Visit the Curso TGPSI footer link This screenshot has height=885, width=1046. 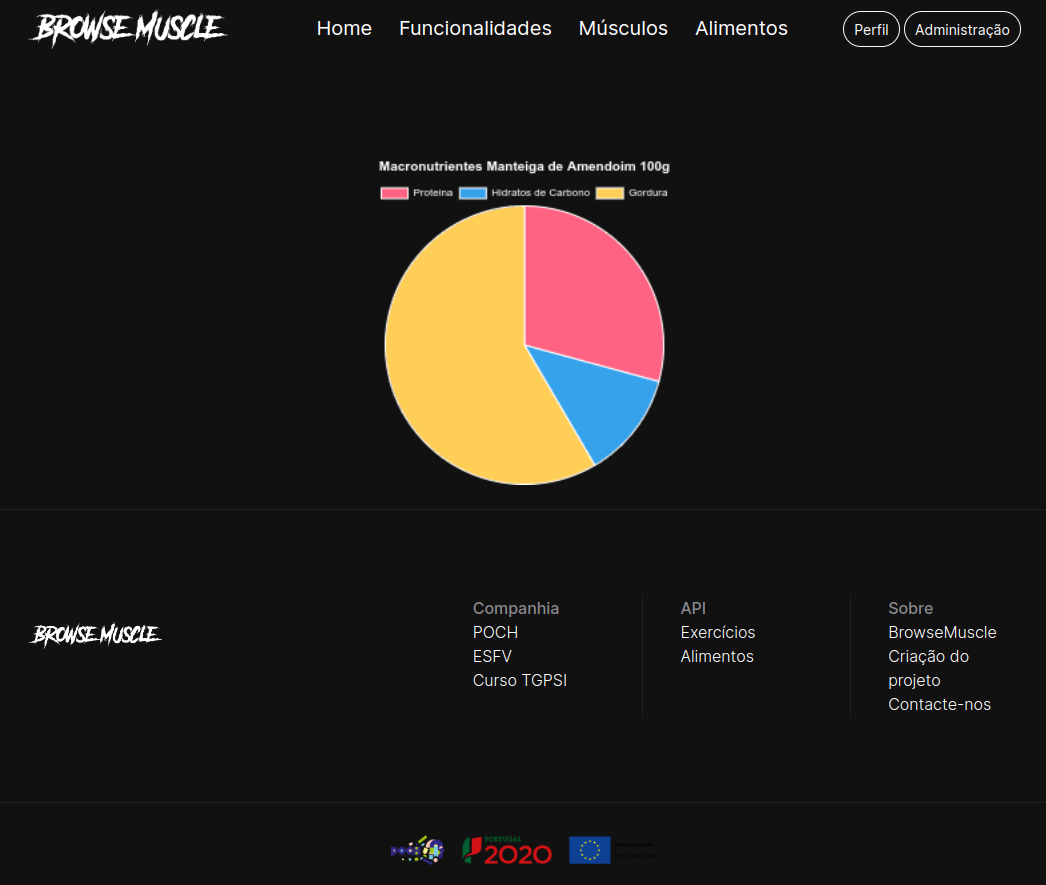pos(520,681)
